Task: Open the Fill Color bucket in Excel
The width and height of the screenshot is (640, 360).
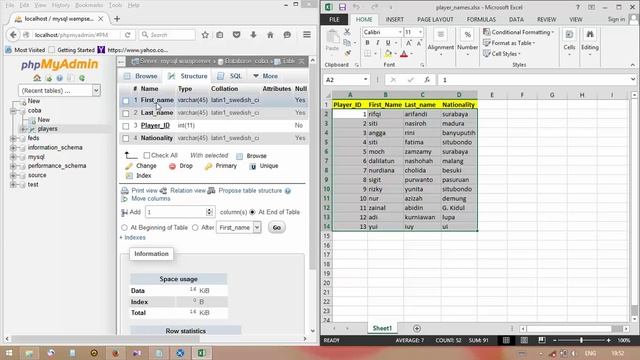Action: point(388,53)
